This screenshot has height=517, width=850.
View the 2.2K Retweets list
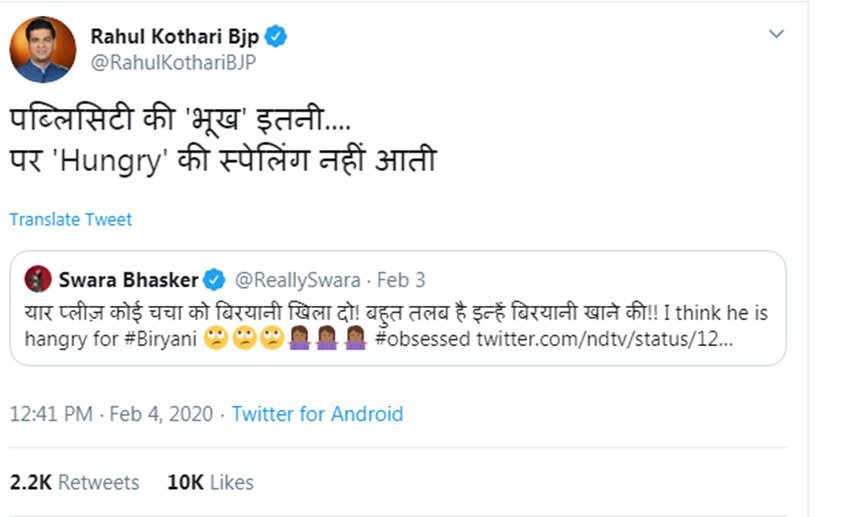click(x=75, y=482)
